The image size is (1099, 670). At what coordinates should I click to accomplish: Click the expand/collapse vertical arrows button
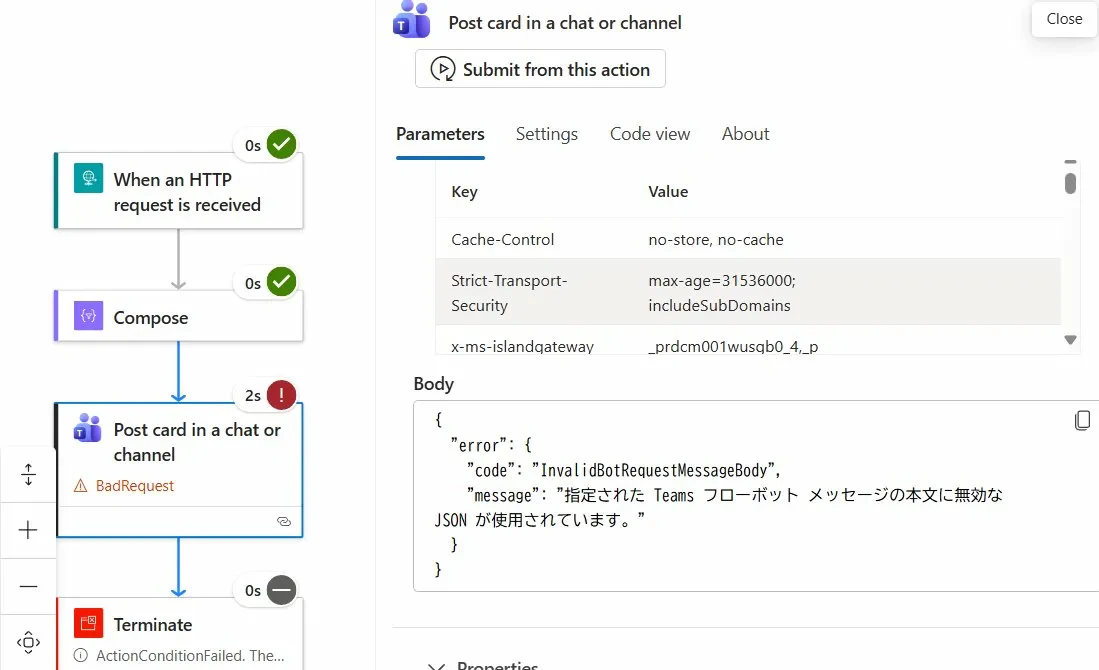click(28, 474)
